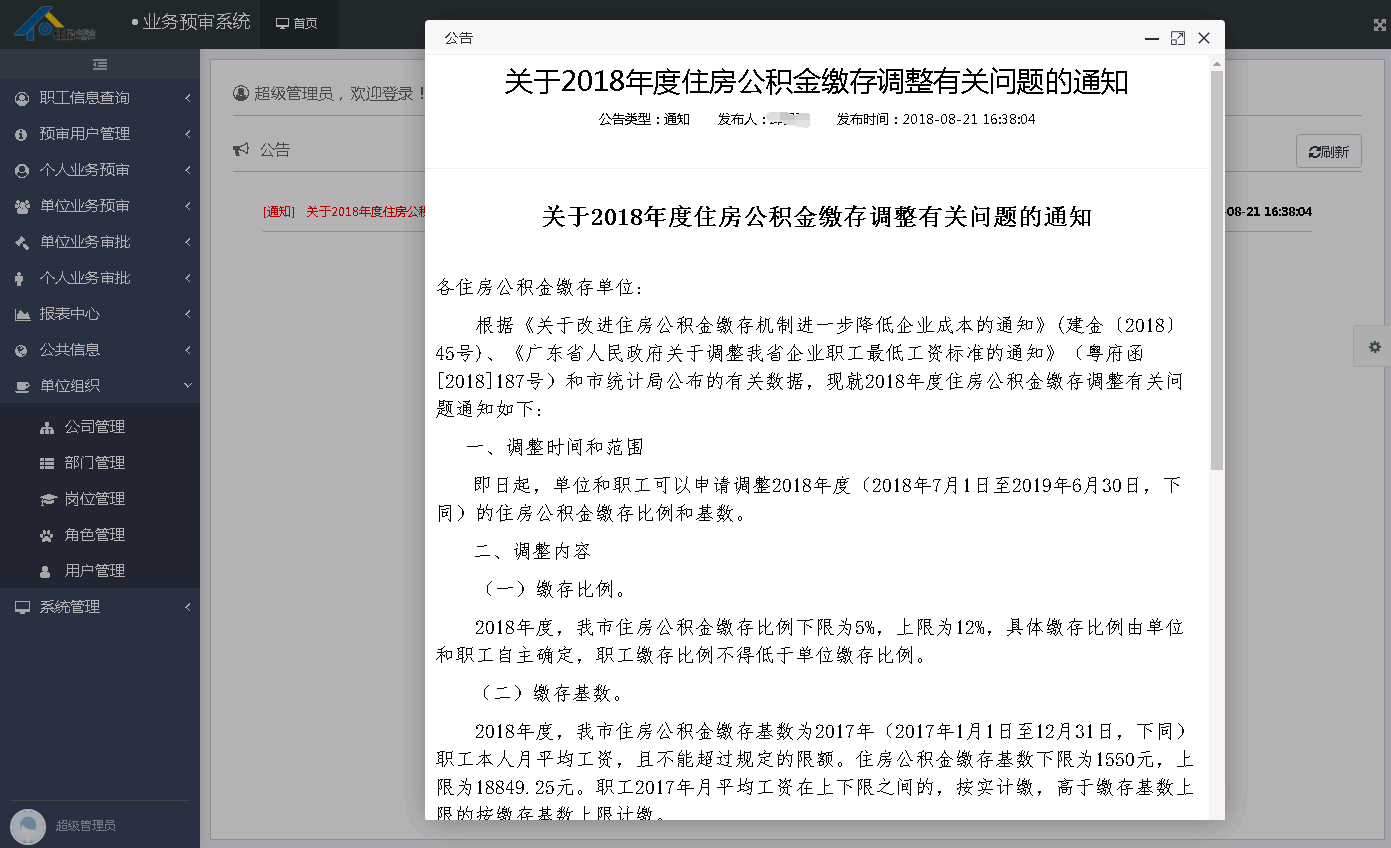
Task: Open the 首页 tab
Action: point(297,24)
